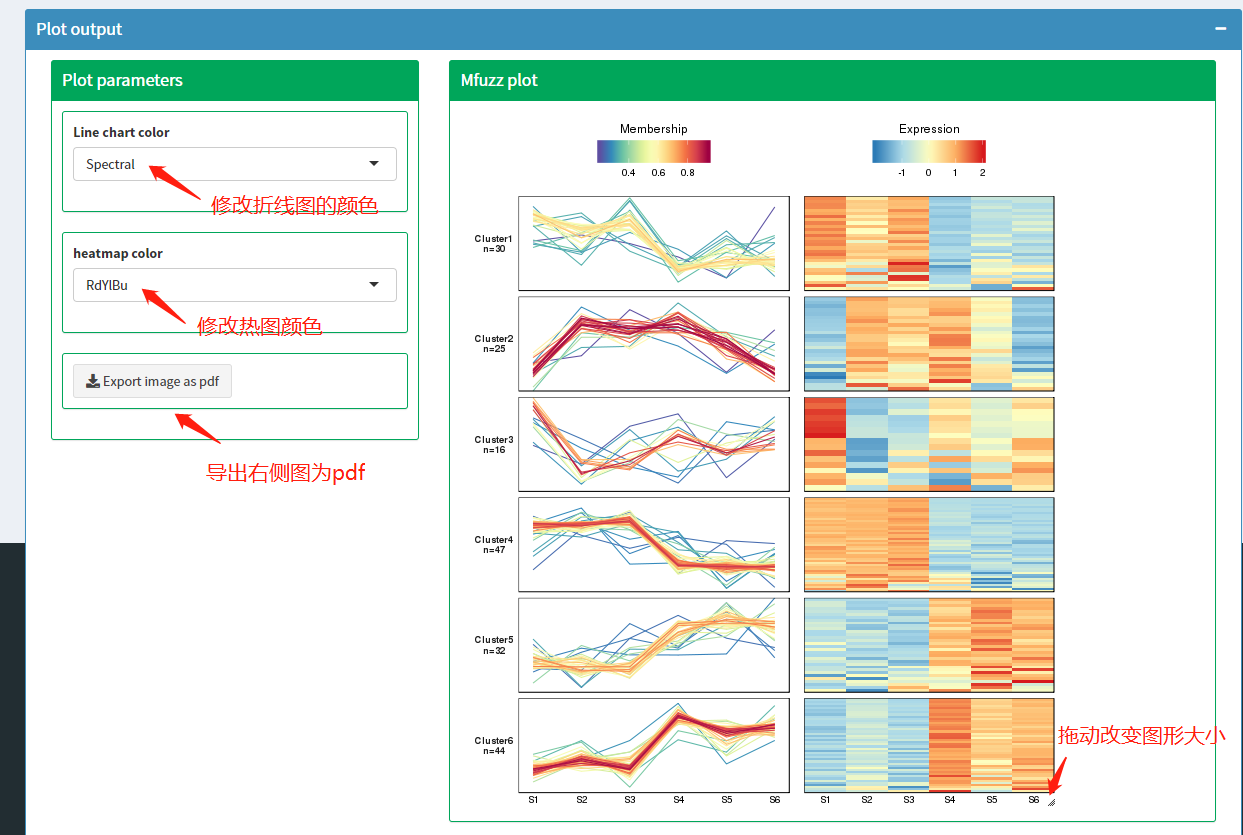Open the Line chart color dropdown

(x=234, y=164)
